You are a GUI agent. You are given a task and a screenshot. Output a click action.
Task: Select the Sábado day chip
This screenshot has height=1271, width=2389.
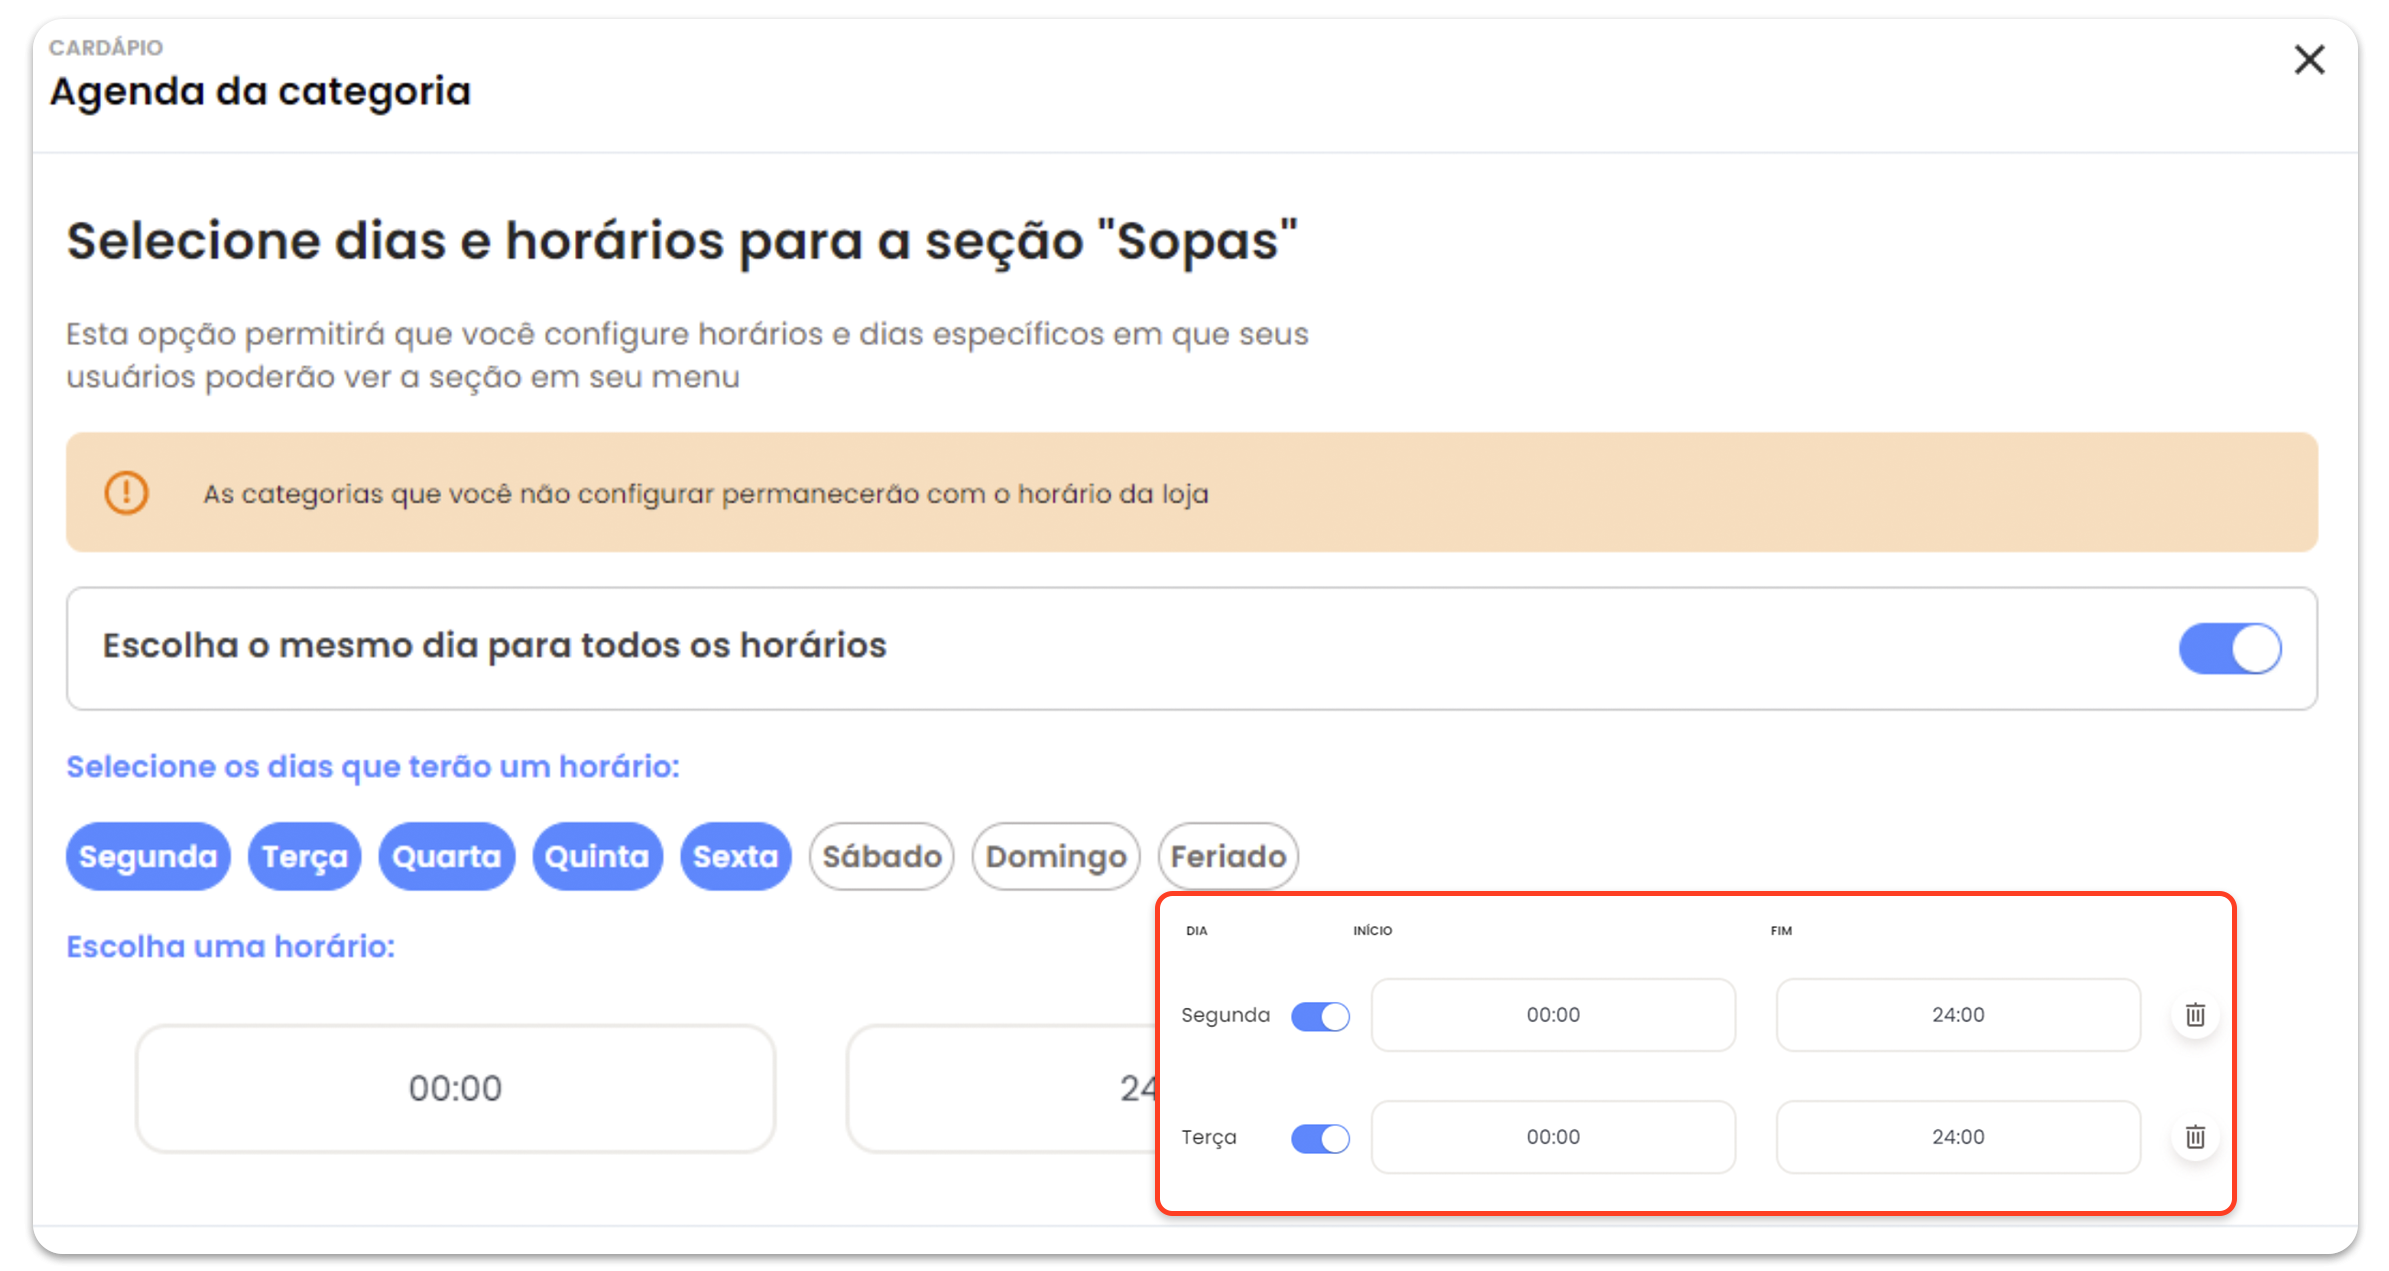click(x=881, y=856)
